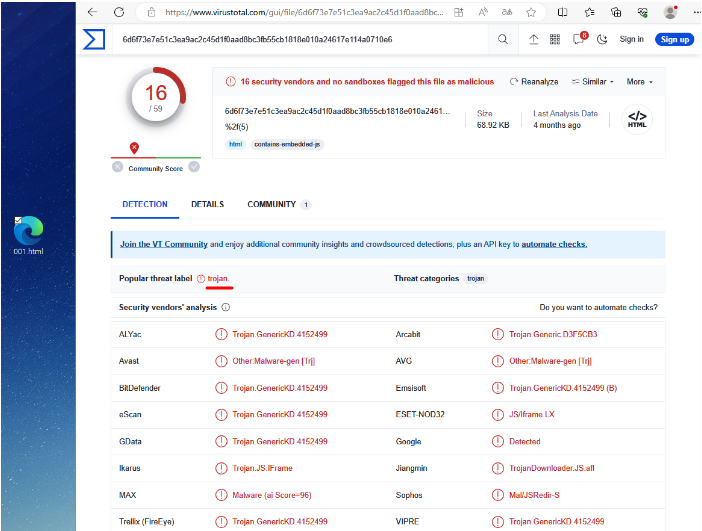Open the browser essentials heart icon
The height and width of the screenshot is (531, 702).
(x=642, y=13)
